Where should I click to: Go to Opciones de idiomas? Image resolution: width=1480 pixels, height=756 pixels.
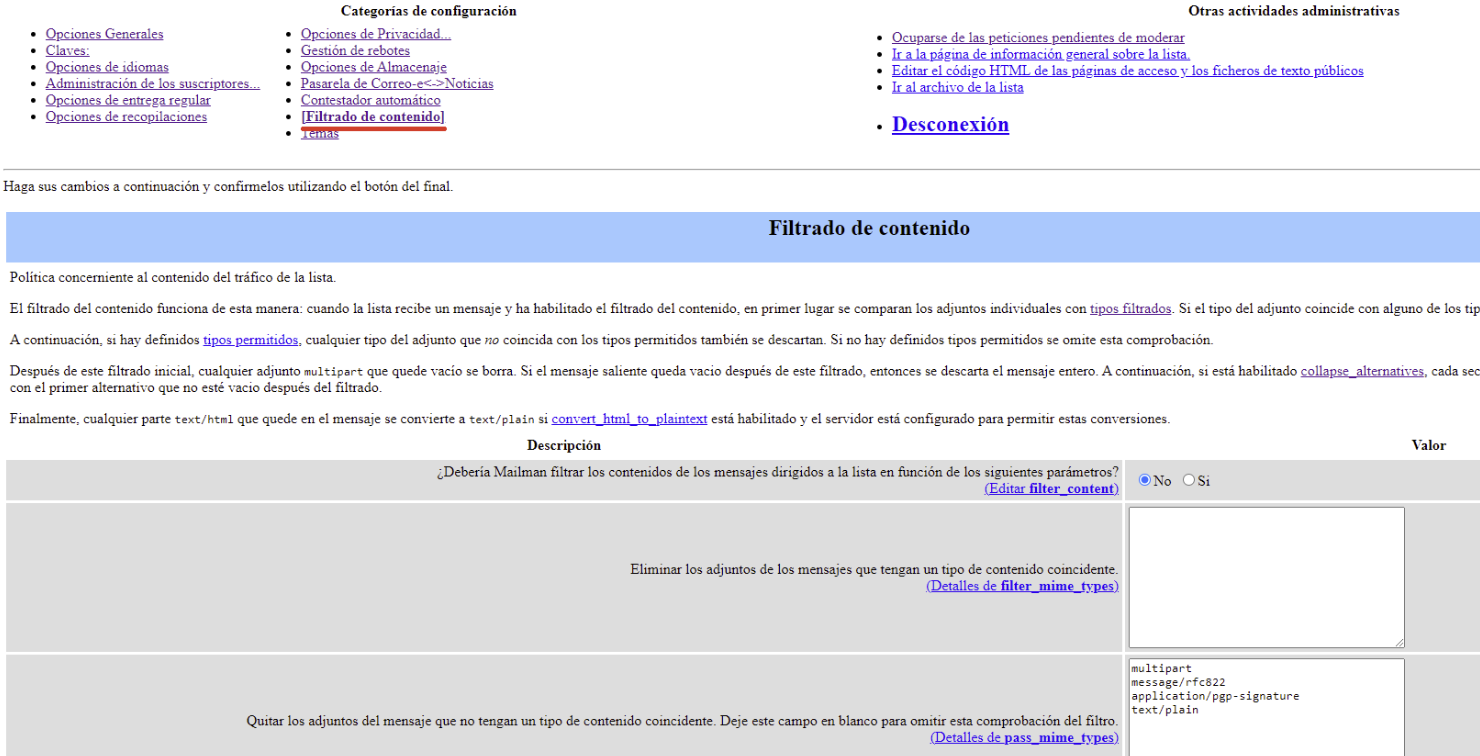pyautogui.click(x=107, y=67)
